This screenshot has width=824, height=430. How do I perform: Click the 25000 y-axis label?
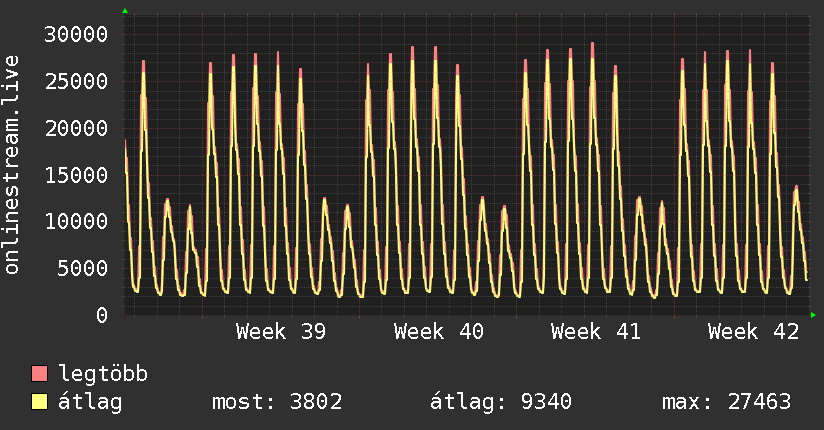tap(76, 81)
